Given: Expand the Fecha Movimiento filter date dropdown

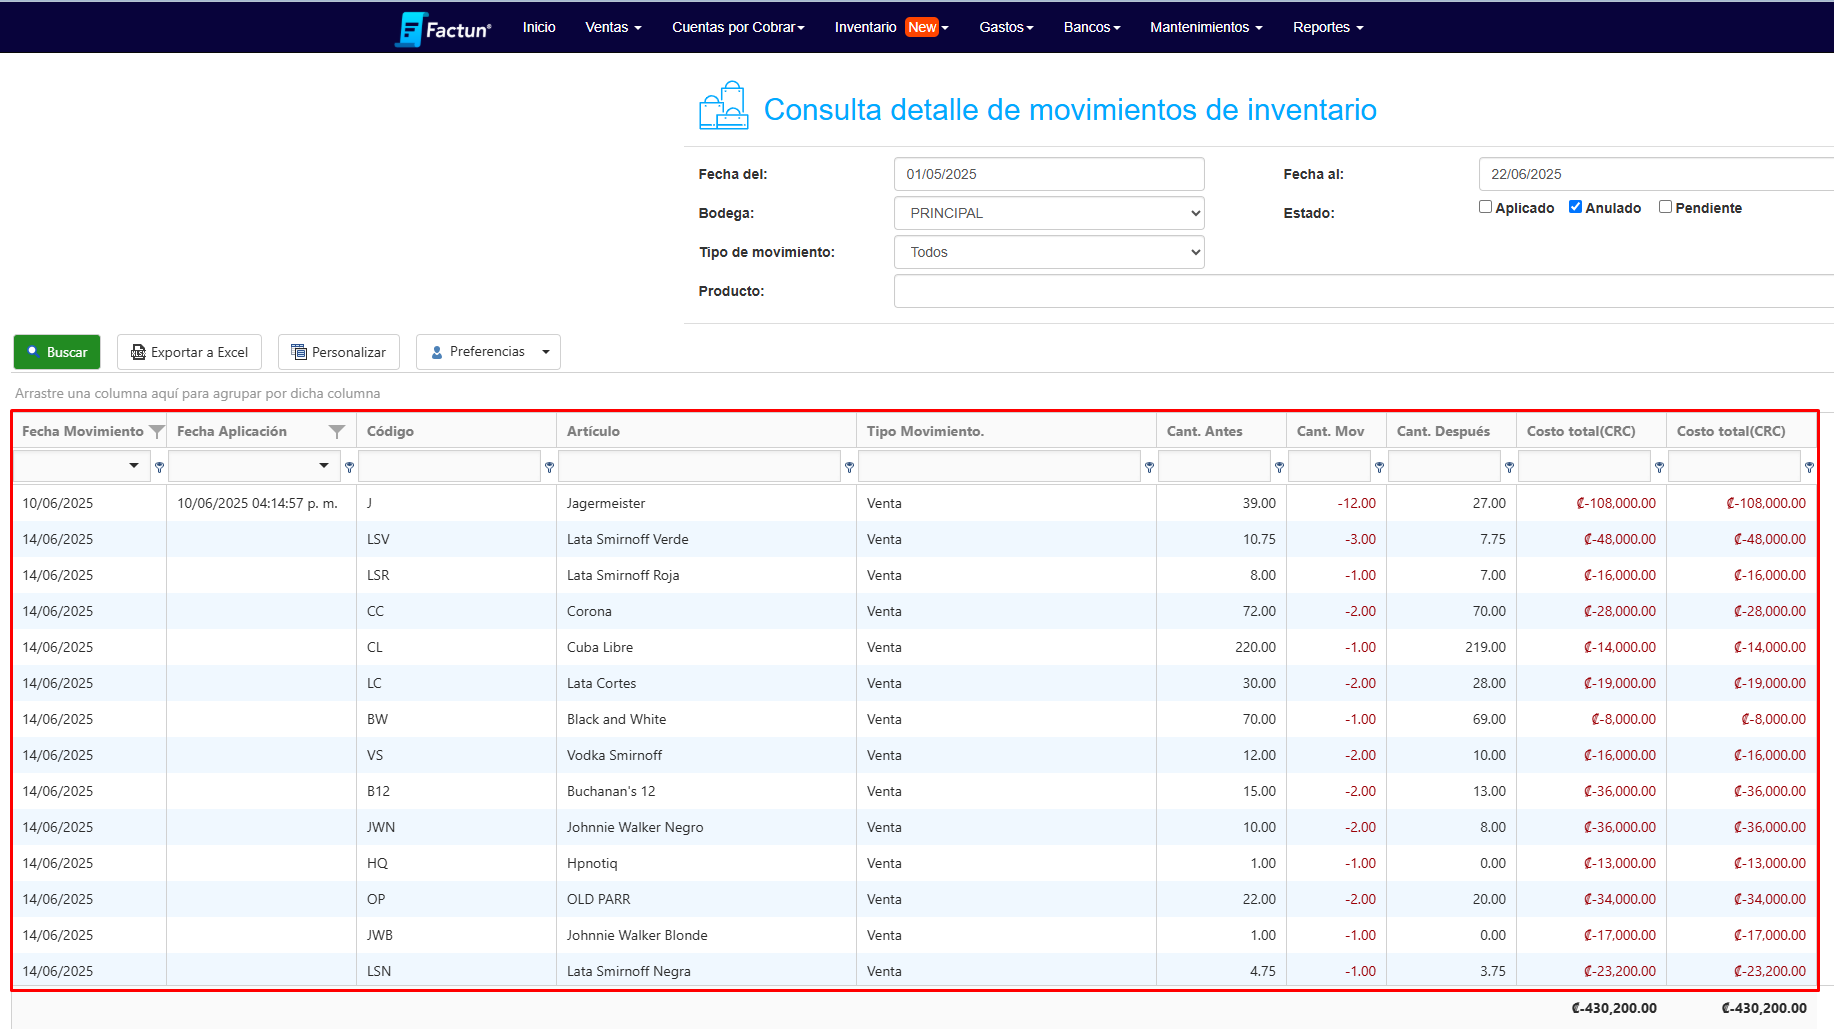Looking at the screenshot, I should coord(134,466).
